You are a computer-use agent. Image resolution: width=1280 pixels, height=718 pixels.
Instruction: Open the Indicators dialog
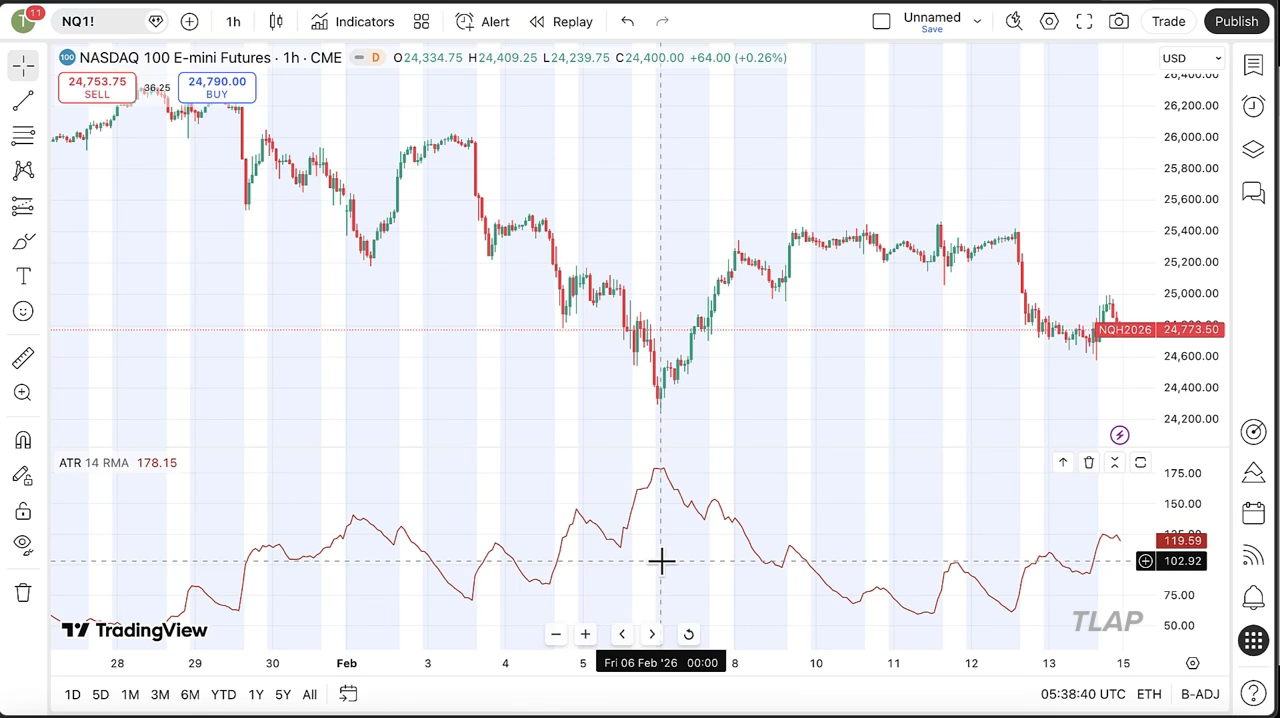click(353, 21)
